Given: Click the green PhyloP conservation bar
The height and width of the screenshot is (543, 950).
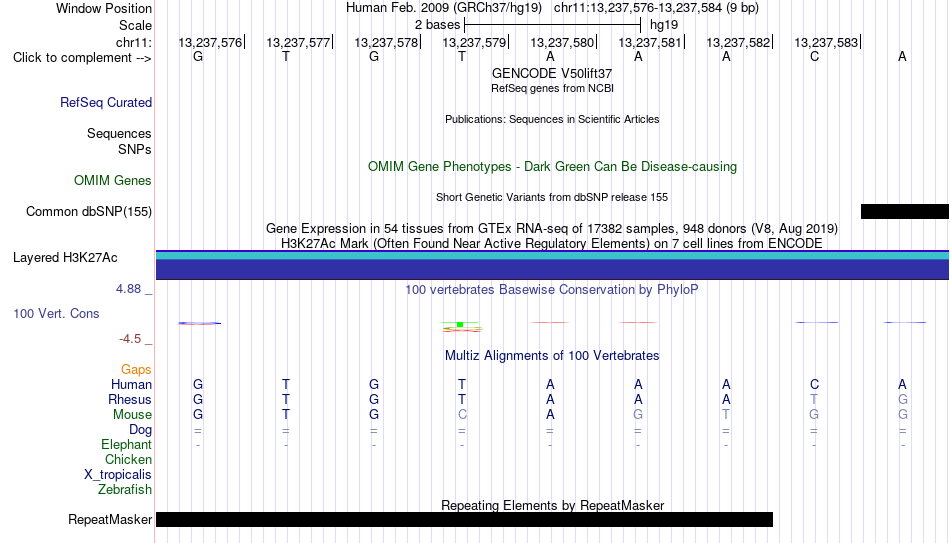Looking at the screenshot, I should tap(460, 325).
